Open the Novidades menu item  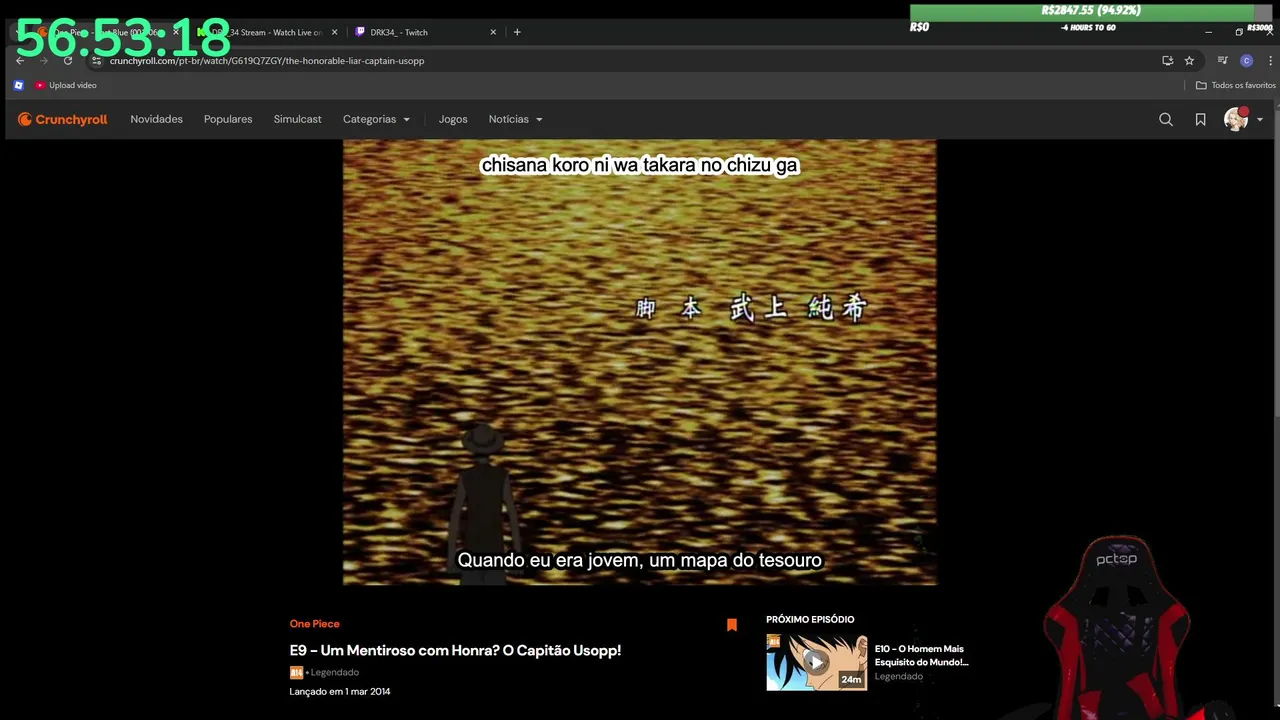pyautogui.click(x=156, y=119)
